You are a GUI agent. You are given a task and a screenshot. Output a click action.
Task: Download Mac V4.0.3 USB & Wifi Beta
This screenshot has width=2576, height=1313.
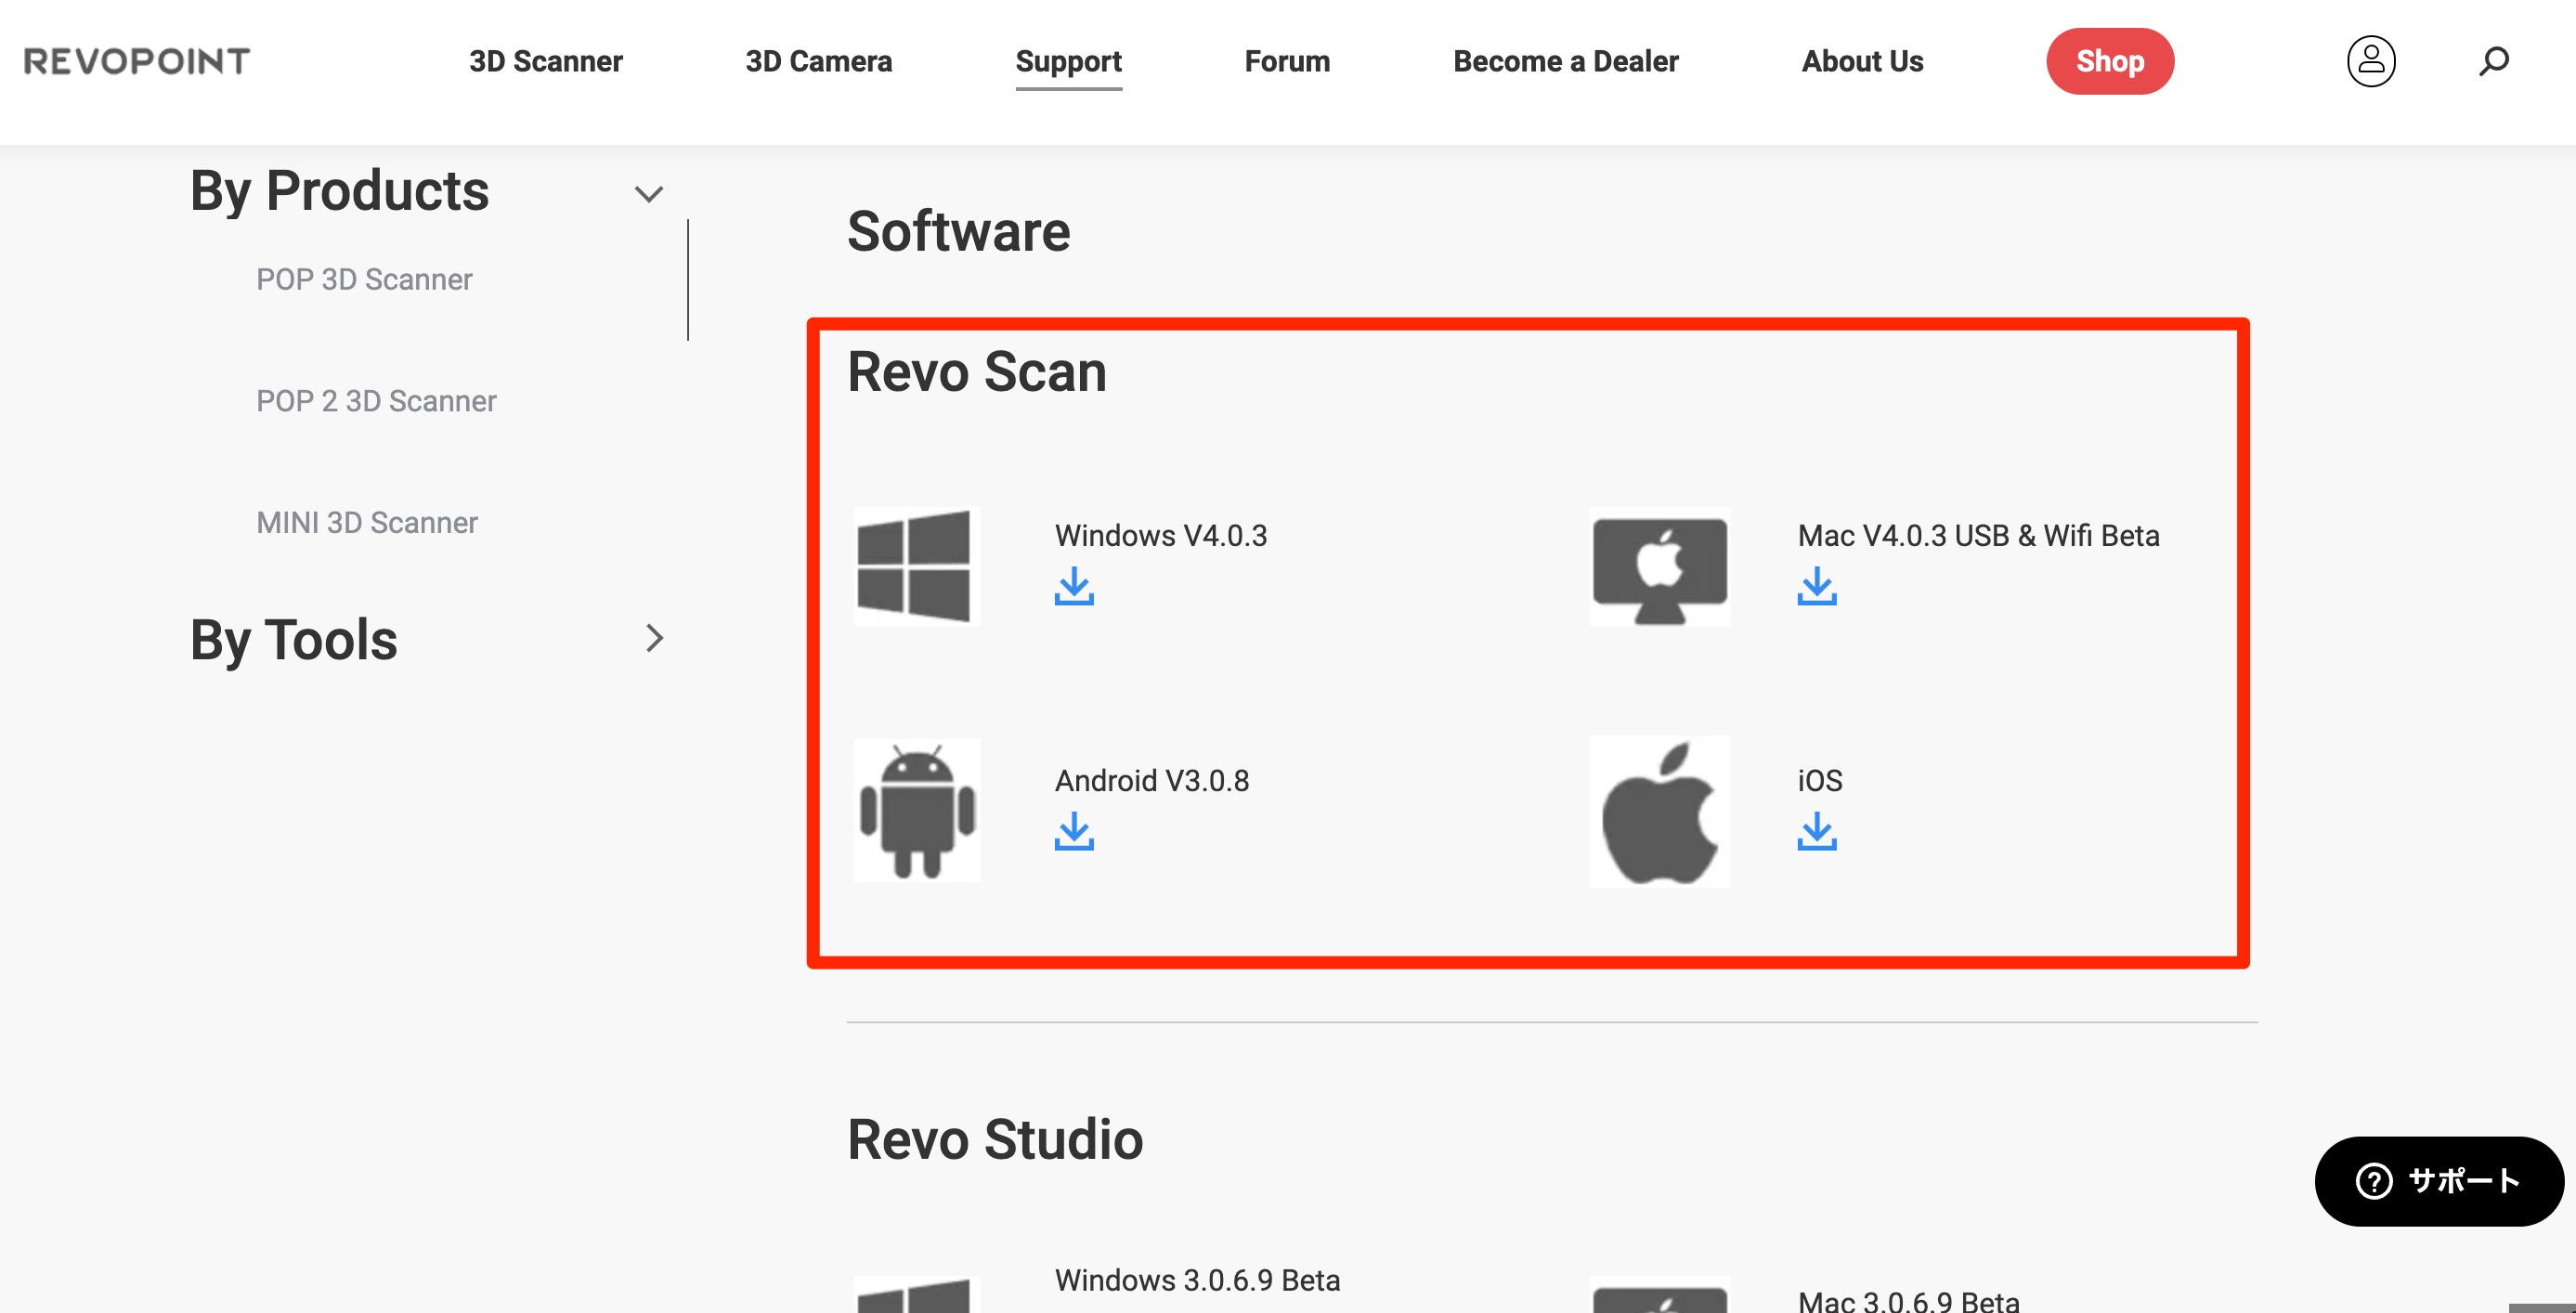[1817, 586]
